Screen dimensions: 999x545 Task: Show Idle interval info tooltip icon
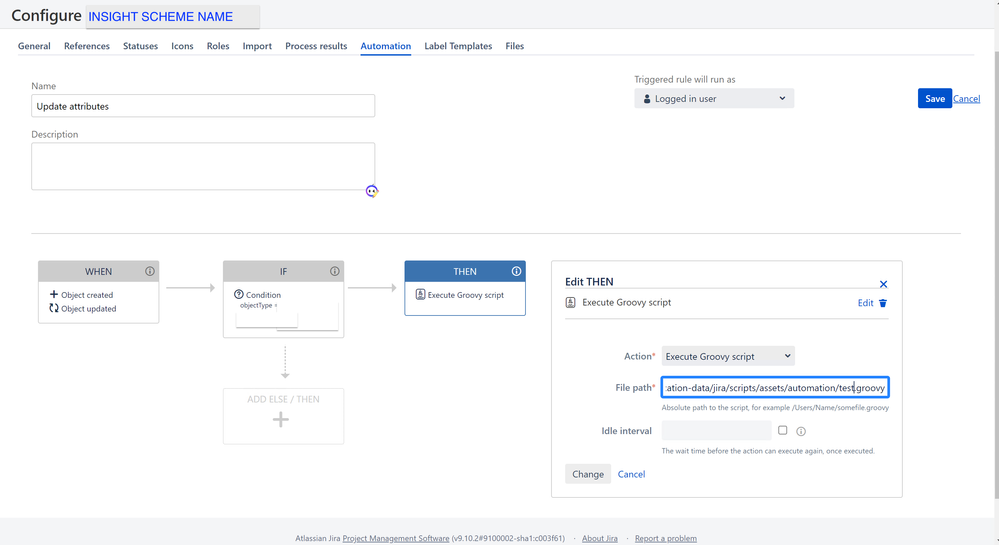tap(801, 432)
